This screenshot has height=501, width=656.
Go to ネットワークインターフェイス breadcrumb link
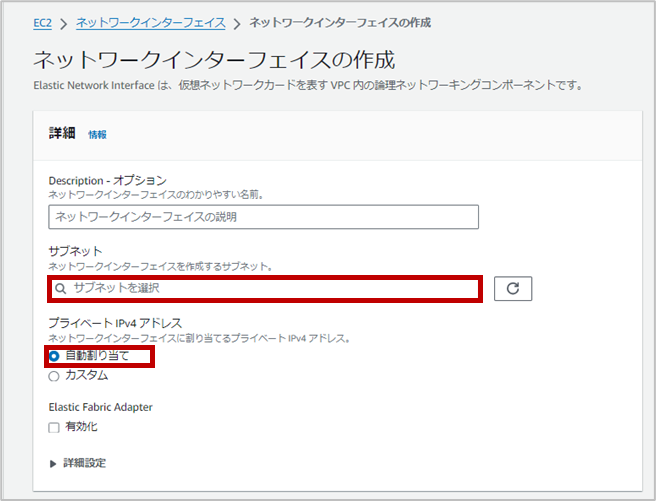(x=151, y=23)
